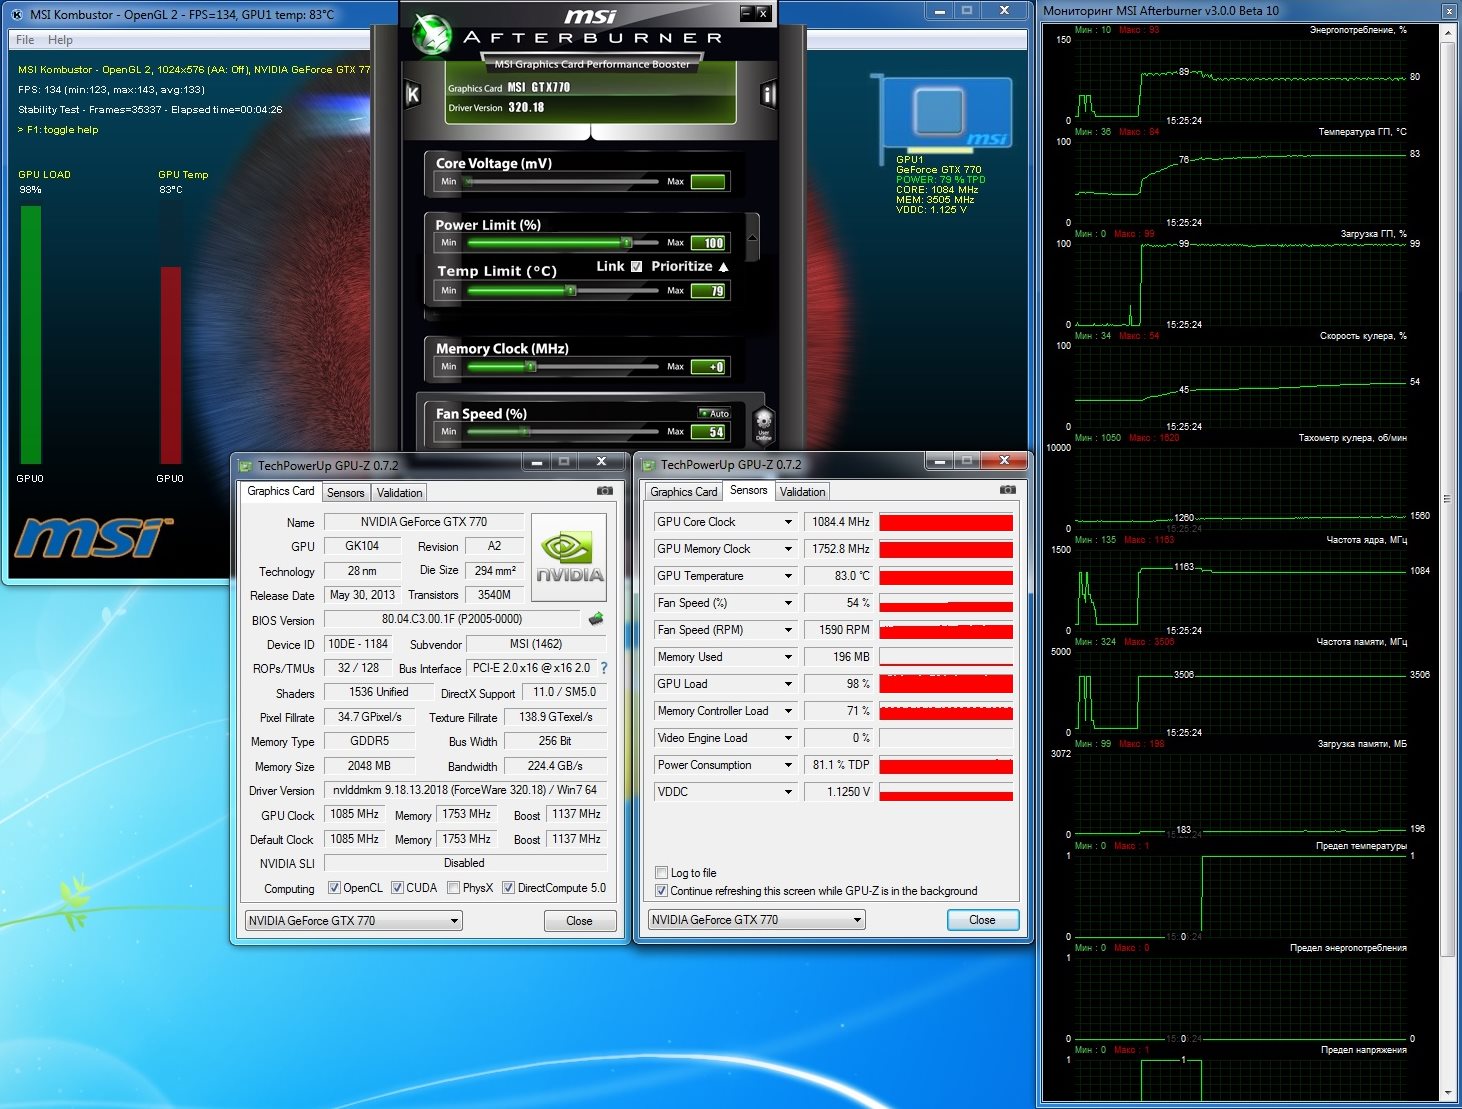The height and width of the screenshot is (1109, 1462).
Task: Open the GPU Temperature sensor dropdown
Action: (x=788, y=576)
